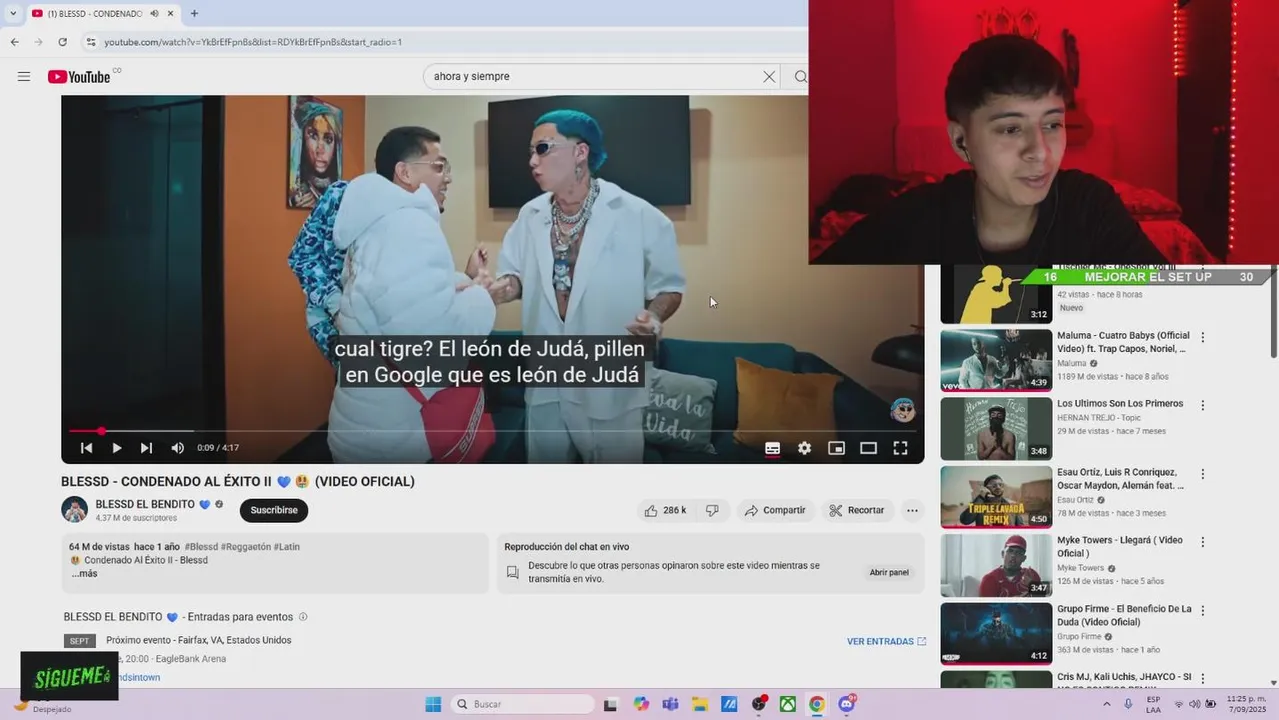1279x720 pixels.
Task: Open Grupo Firme - El Beneficio De La Duda thumbnail
Action: coord(996,633)
